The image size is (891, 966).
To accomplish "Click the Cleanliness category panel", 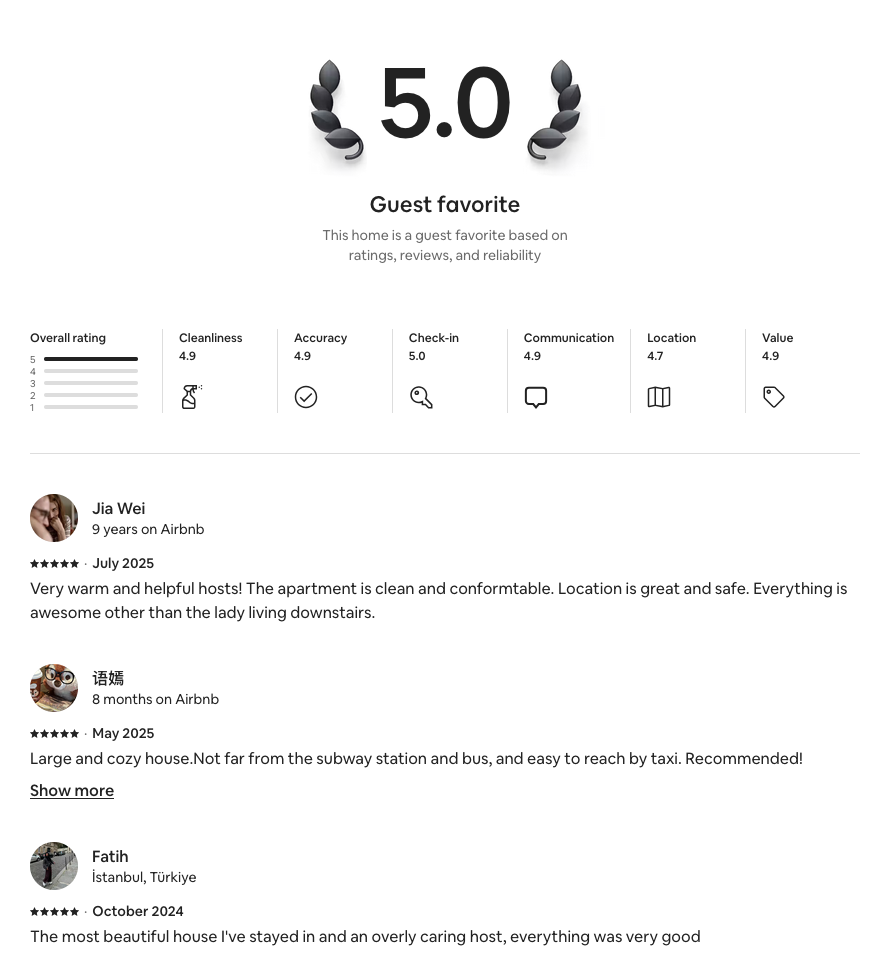I will [x=220, y=370].
